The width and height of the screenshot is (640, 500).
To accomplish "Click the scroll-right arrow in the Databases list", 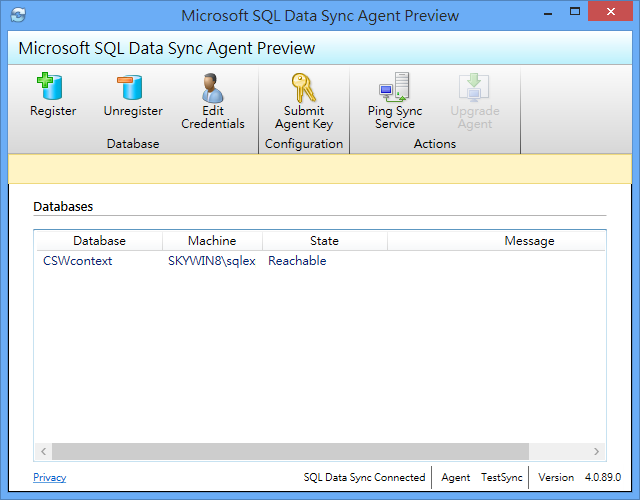I will point(596,451).
